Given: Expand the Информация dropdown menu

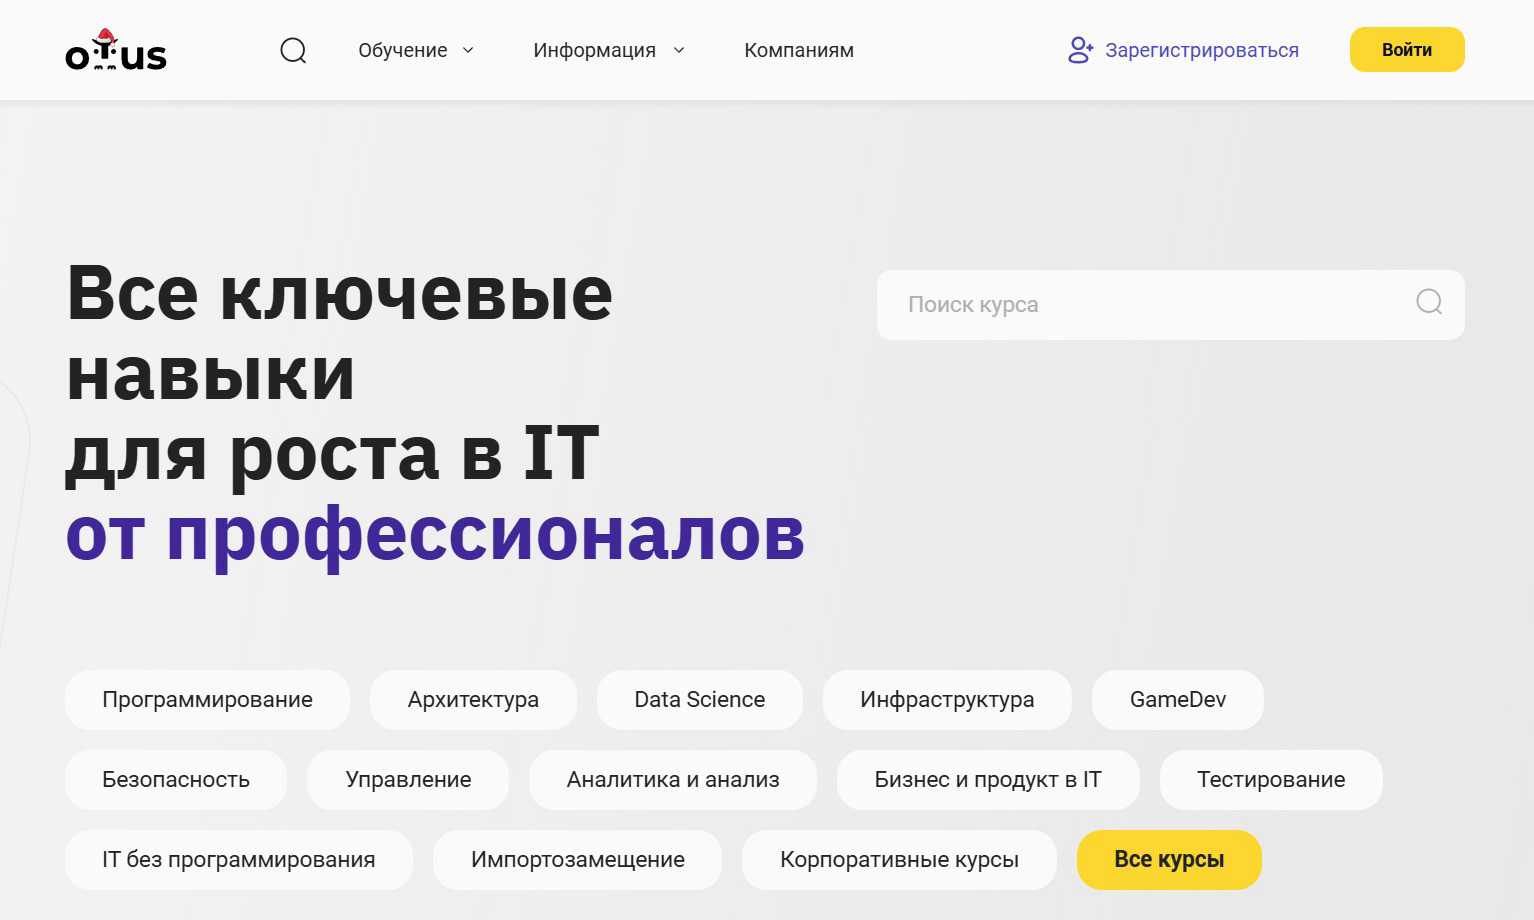Looking at the screenshot, I should click(x=608, y=50).
